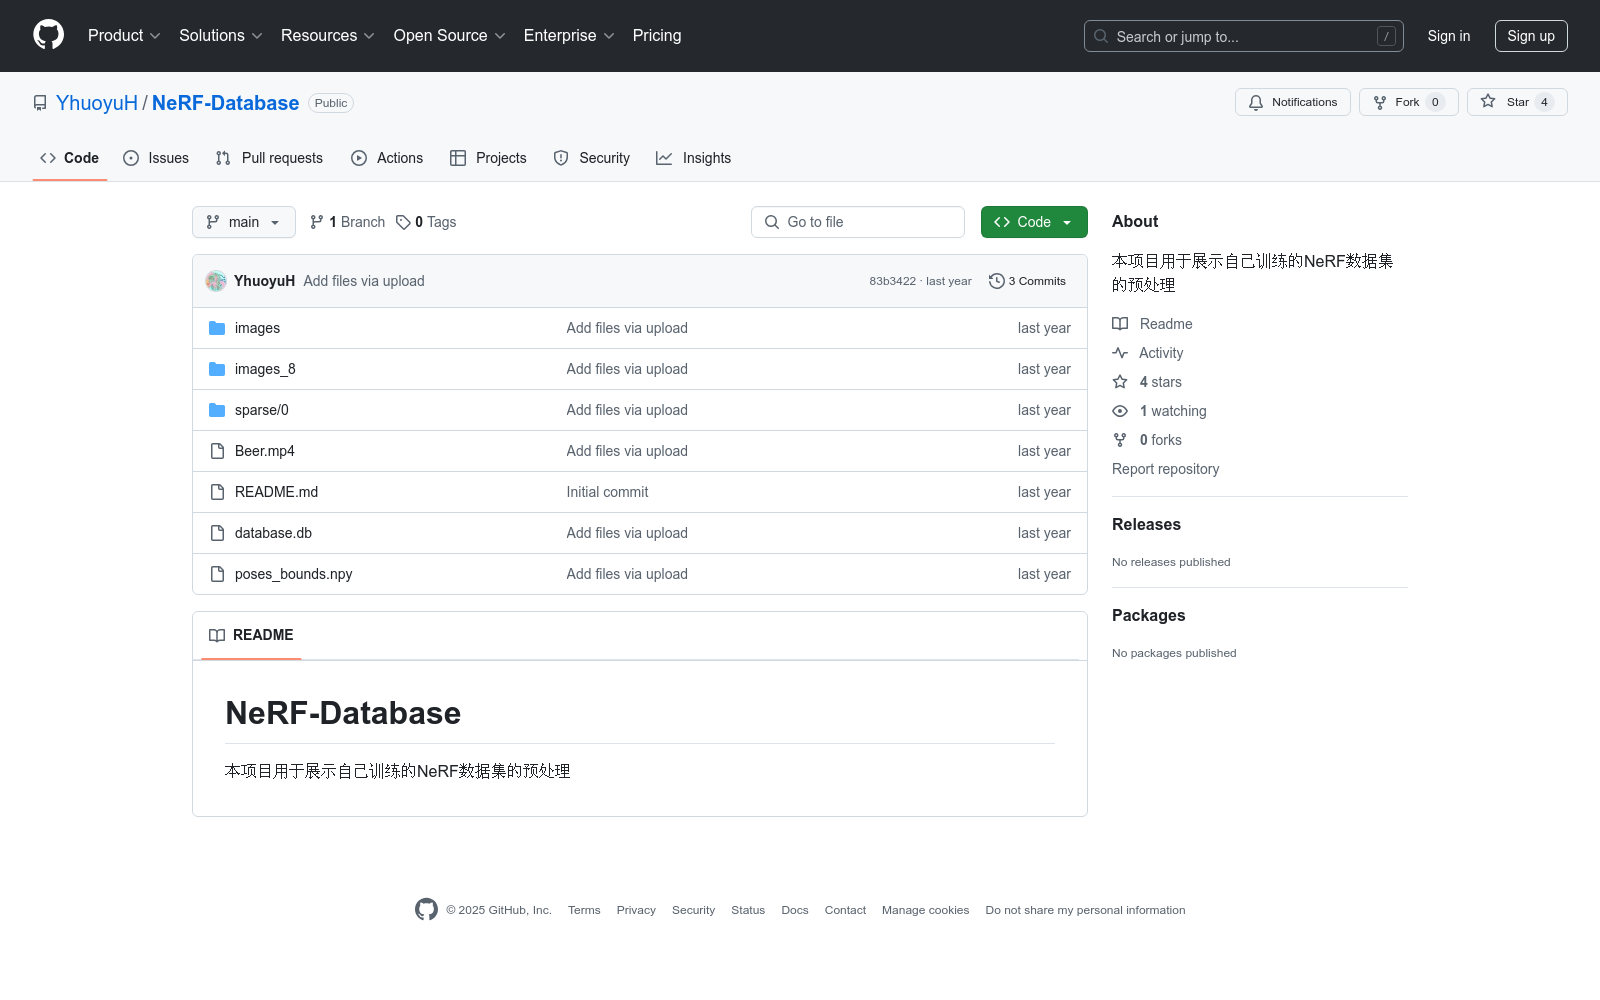Click the forks icon in About
This screenshot has height=1000, width=1600.
(1120, 440)
